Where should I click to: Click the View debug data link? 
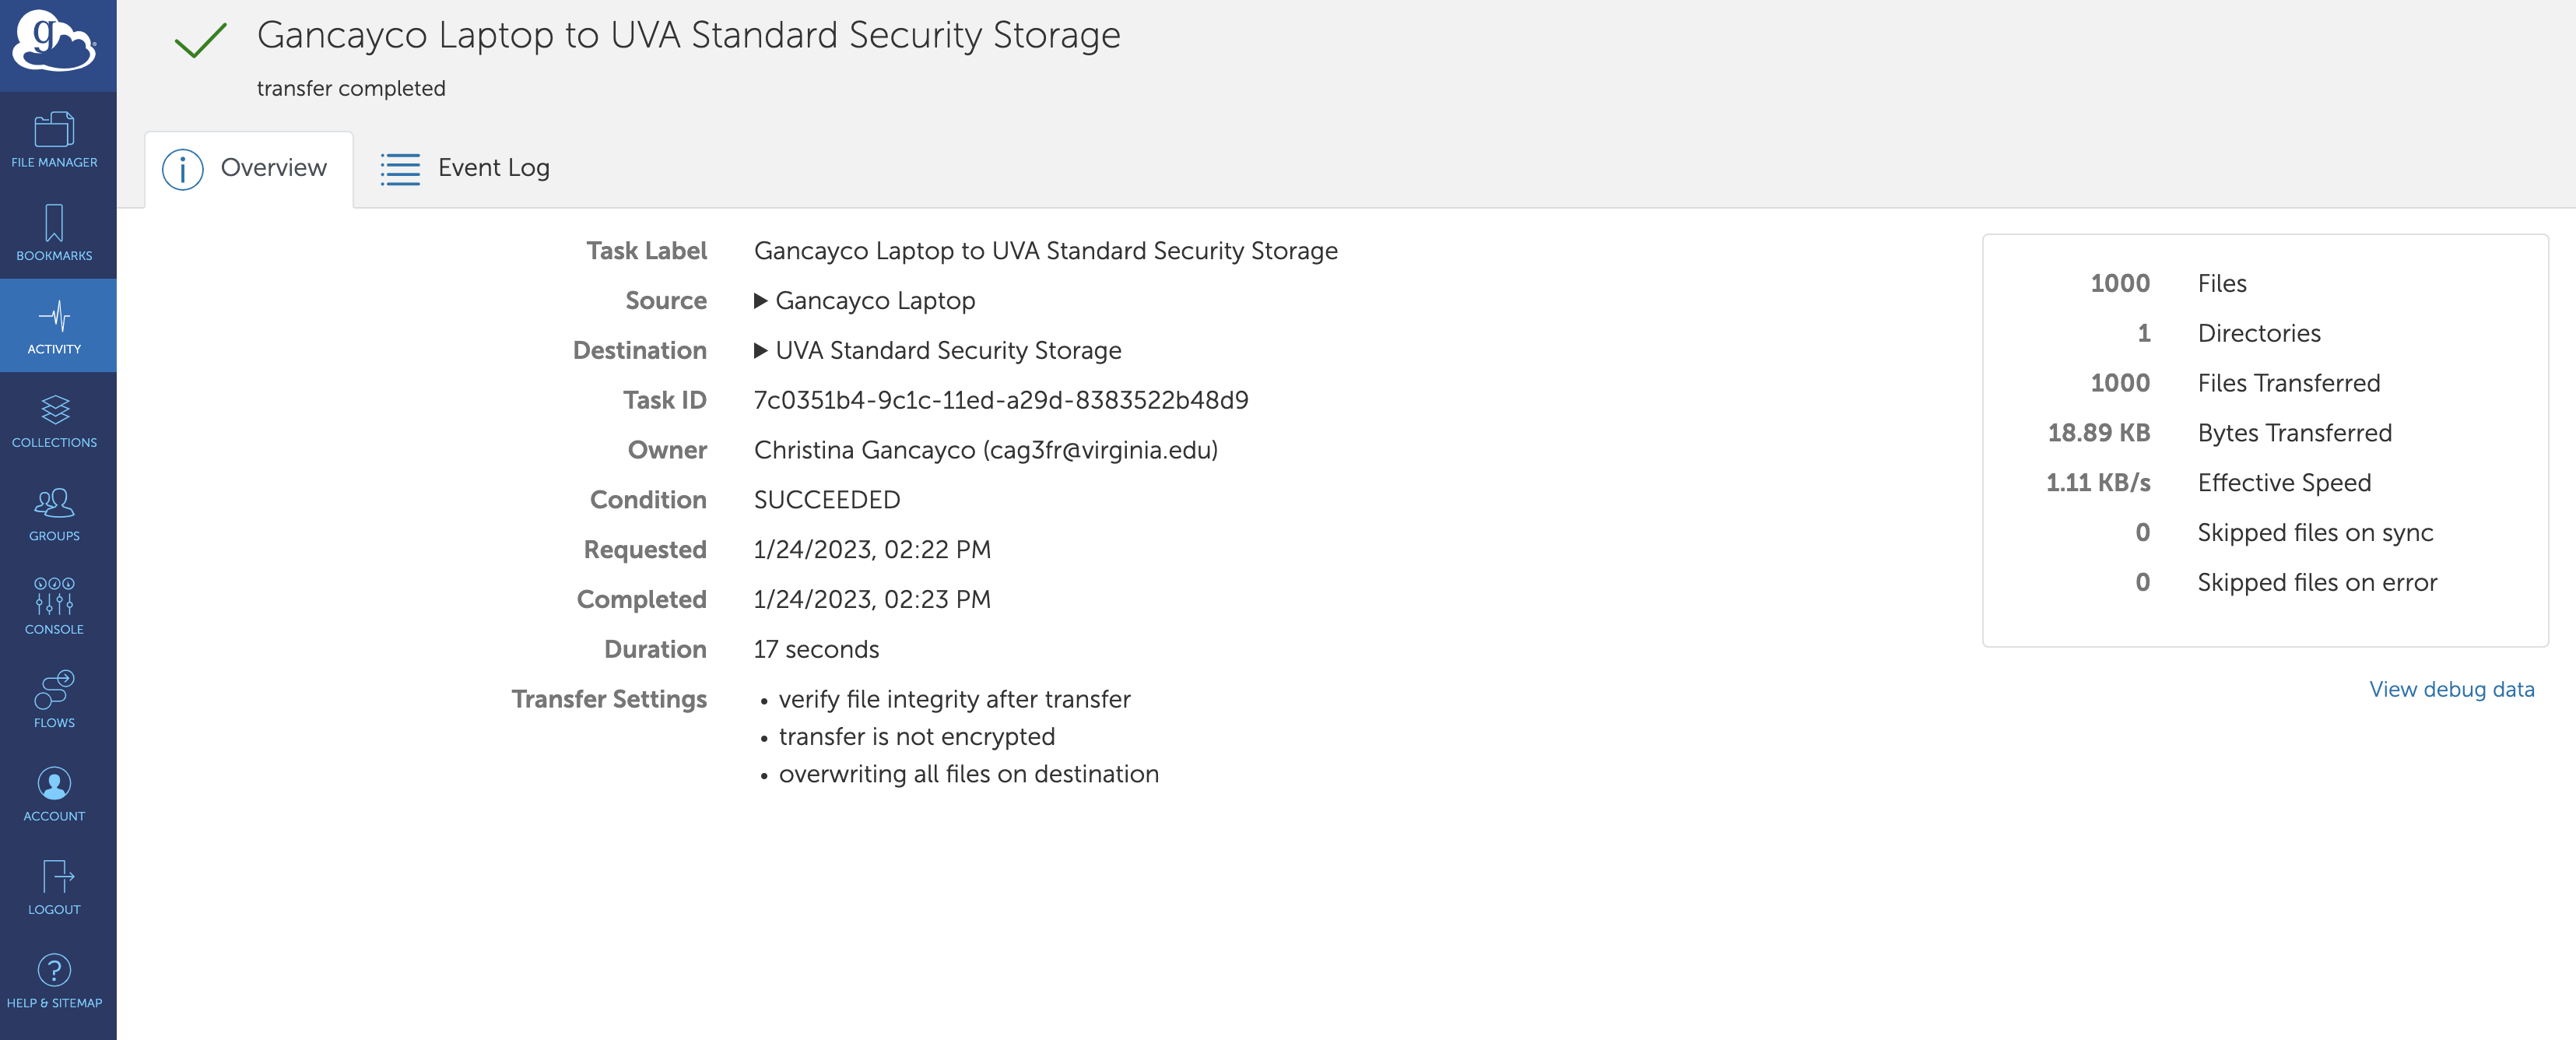pos(2451,689)
